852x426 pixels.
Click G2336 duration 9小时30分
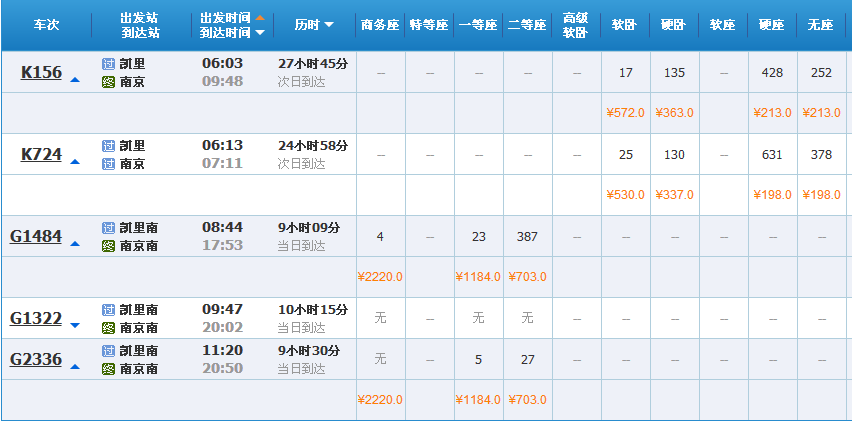[x=309, y=350]
